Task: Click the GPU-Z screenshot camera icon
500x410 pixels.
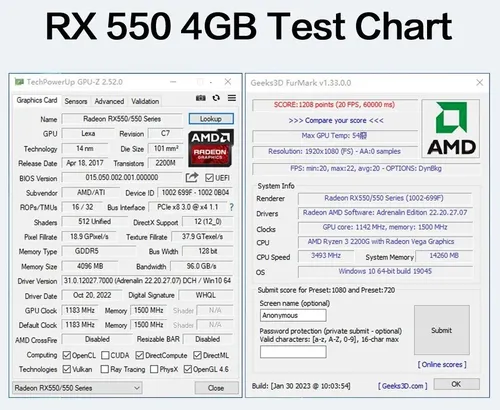Action: (x=200, y=98)
